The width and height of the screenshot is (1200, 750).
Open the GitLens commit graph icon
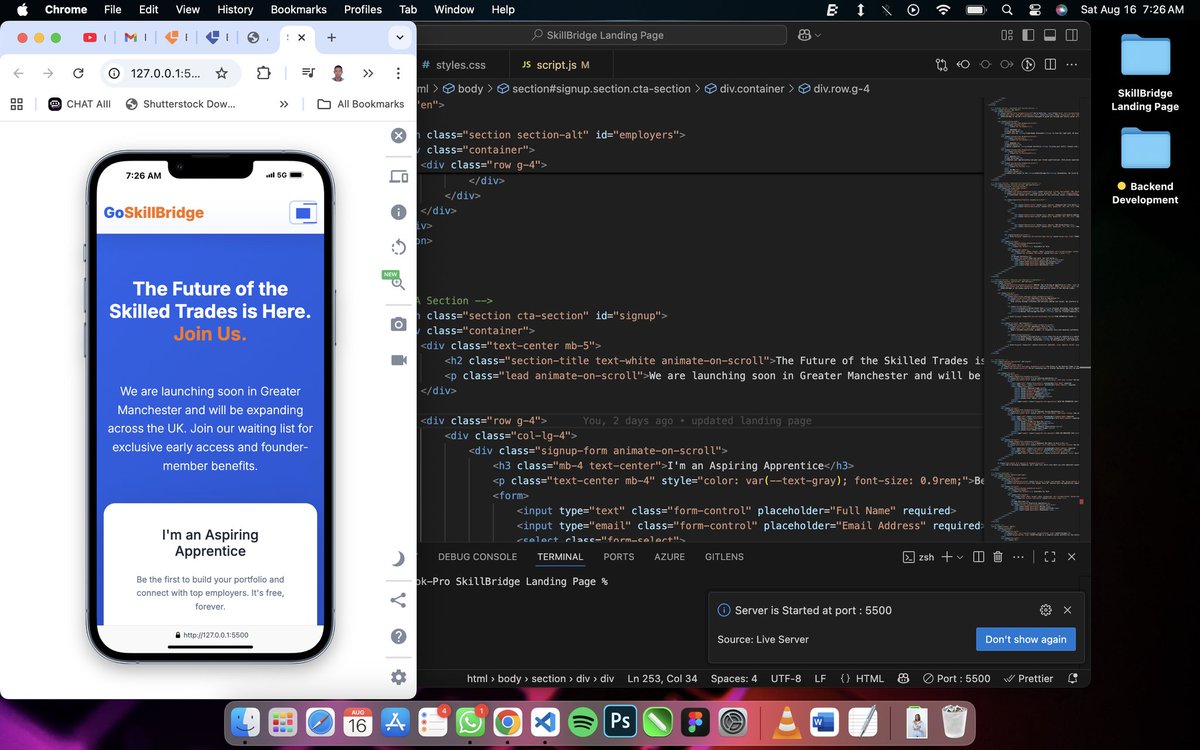click(1029, 65)
